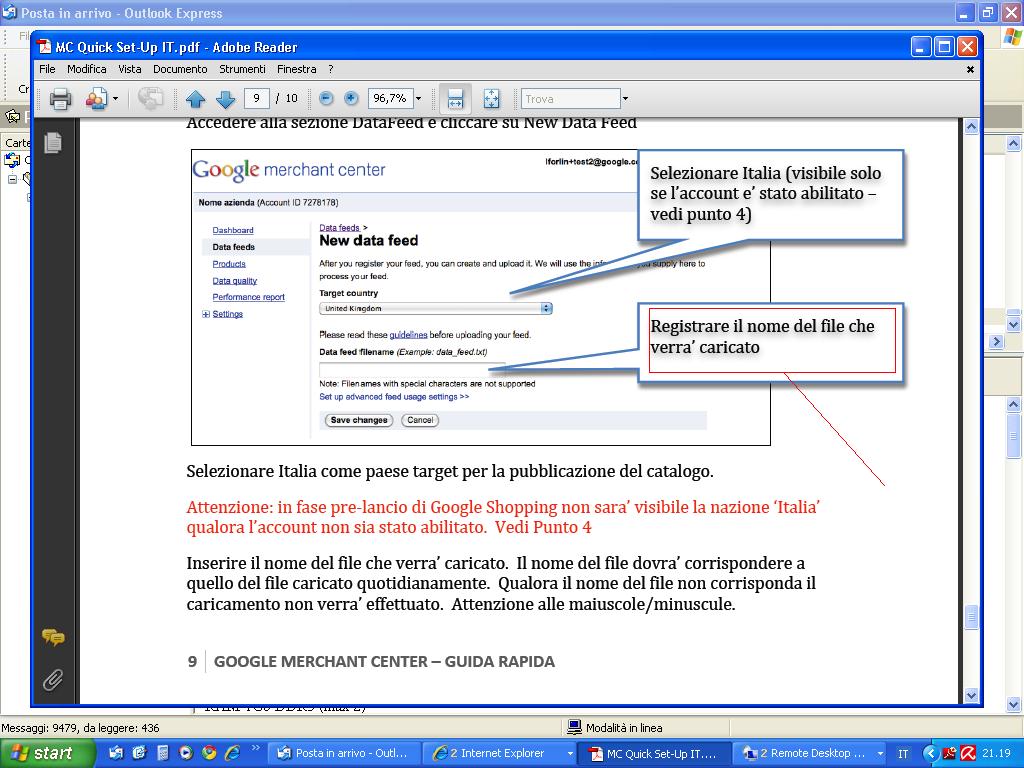This screenshot has height=768, width=1024.
Task: Open the Modifica menu
Action: 86,69
